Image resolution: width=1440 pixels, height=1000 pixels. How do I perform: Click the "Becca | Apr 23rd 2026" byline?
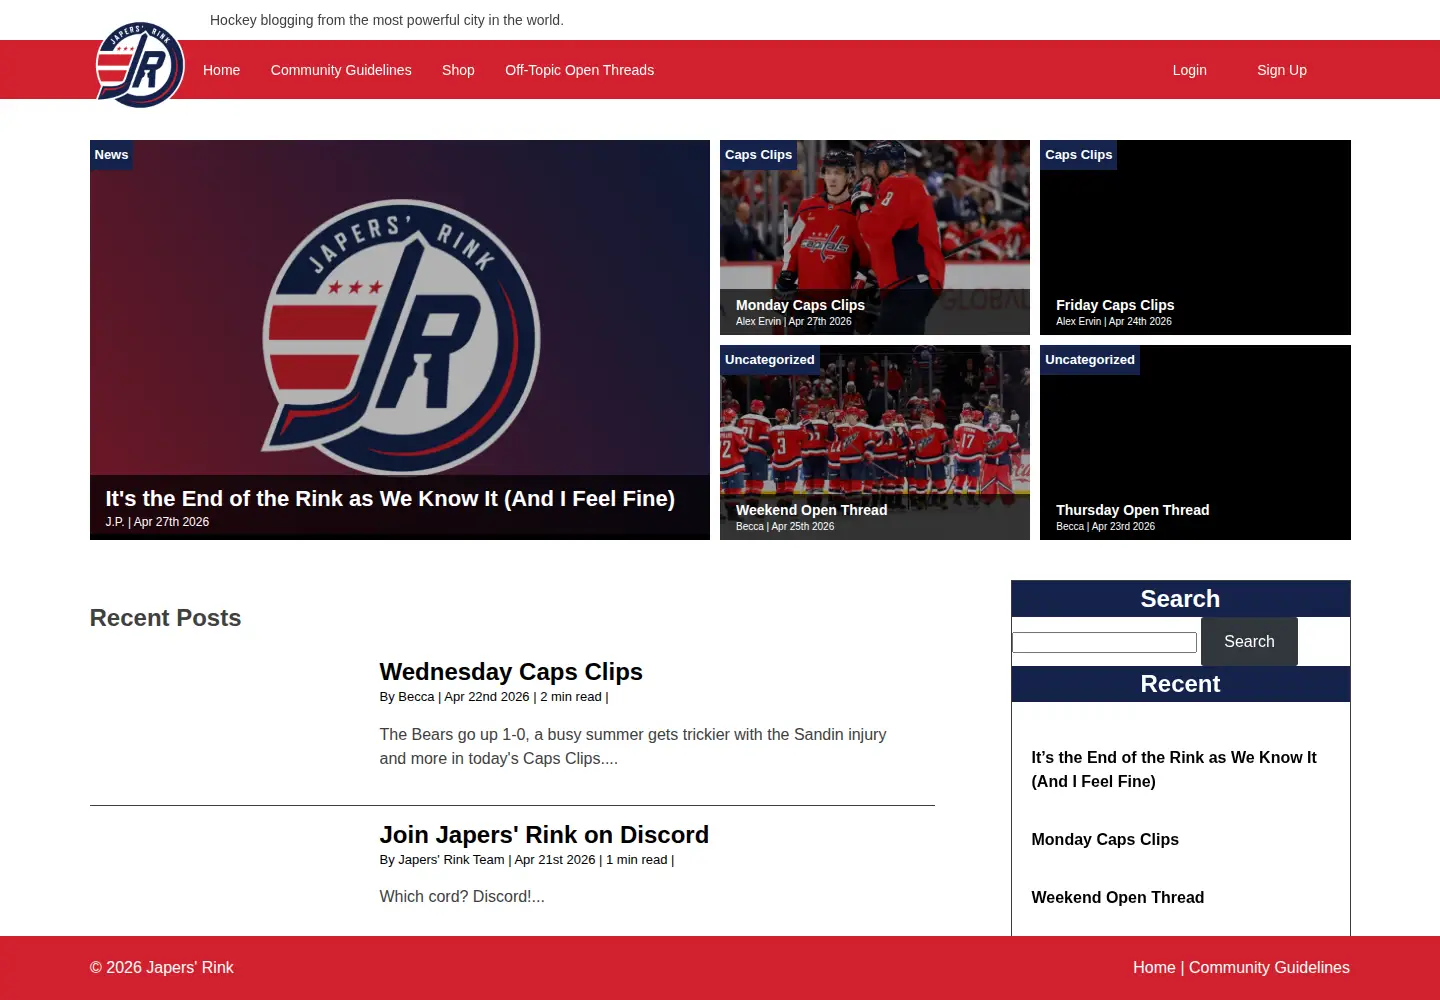[1105, 526]
